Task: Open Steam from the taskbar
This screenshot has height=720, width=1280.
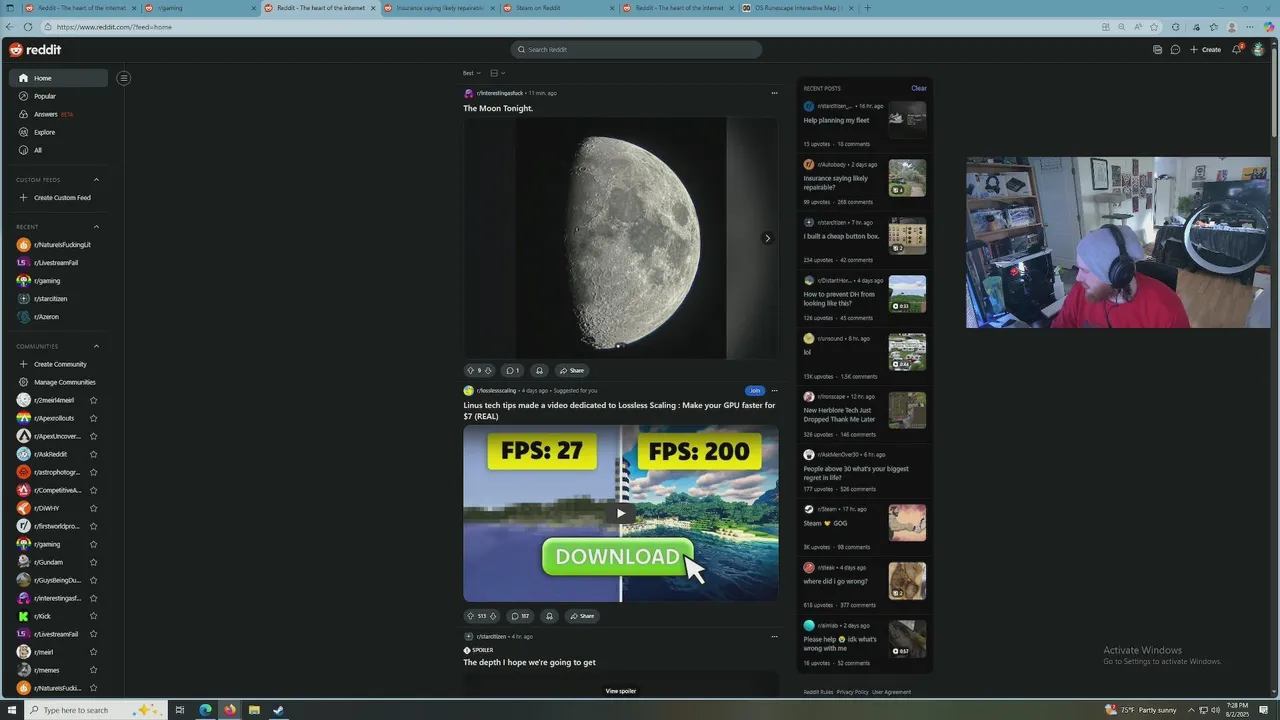Action: pyautogui.click(x=278, y=710)
